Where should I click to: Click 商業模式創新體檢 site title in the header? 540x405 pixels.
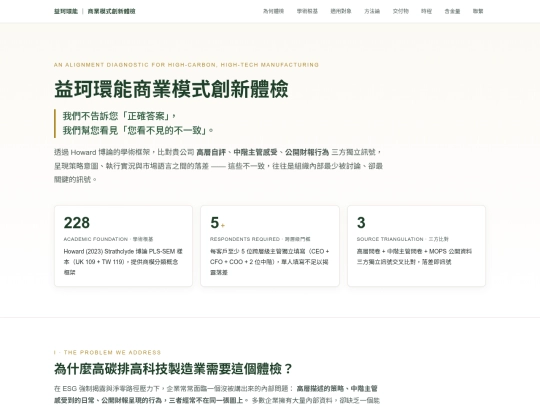coord(111,11)
